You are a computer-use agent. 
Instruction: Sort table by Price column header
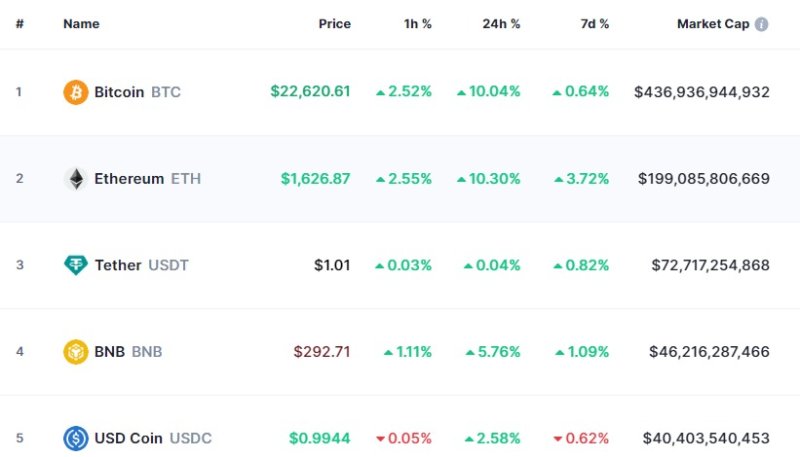click(x=334, y=24)
